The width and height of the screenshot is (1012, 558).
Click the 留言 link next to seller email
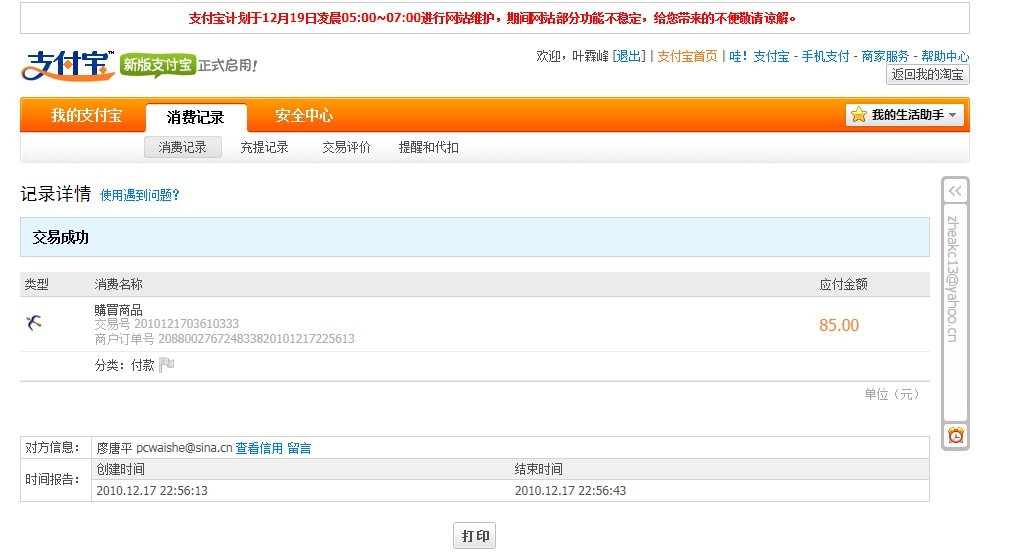(x=299, y=448)
